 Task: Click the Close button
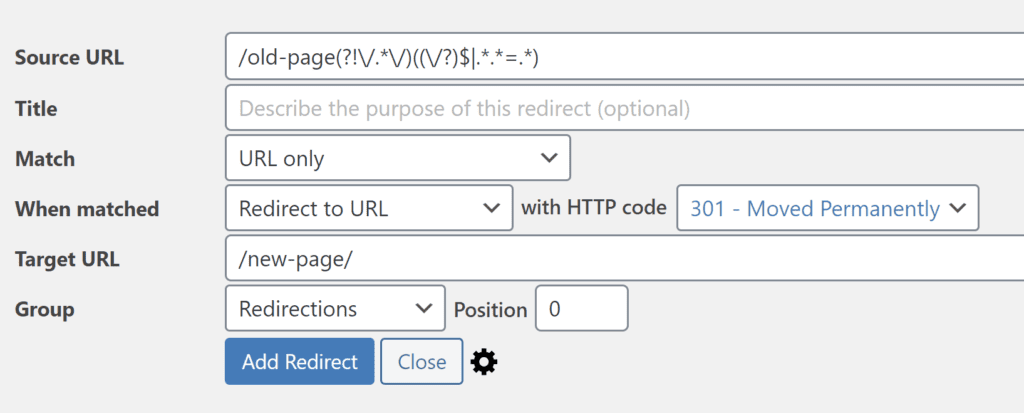(422, 361)
